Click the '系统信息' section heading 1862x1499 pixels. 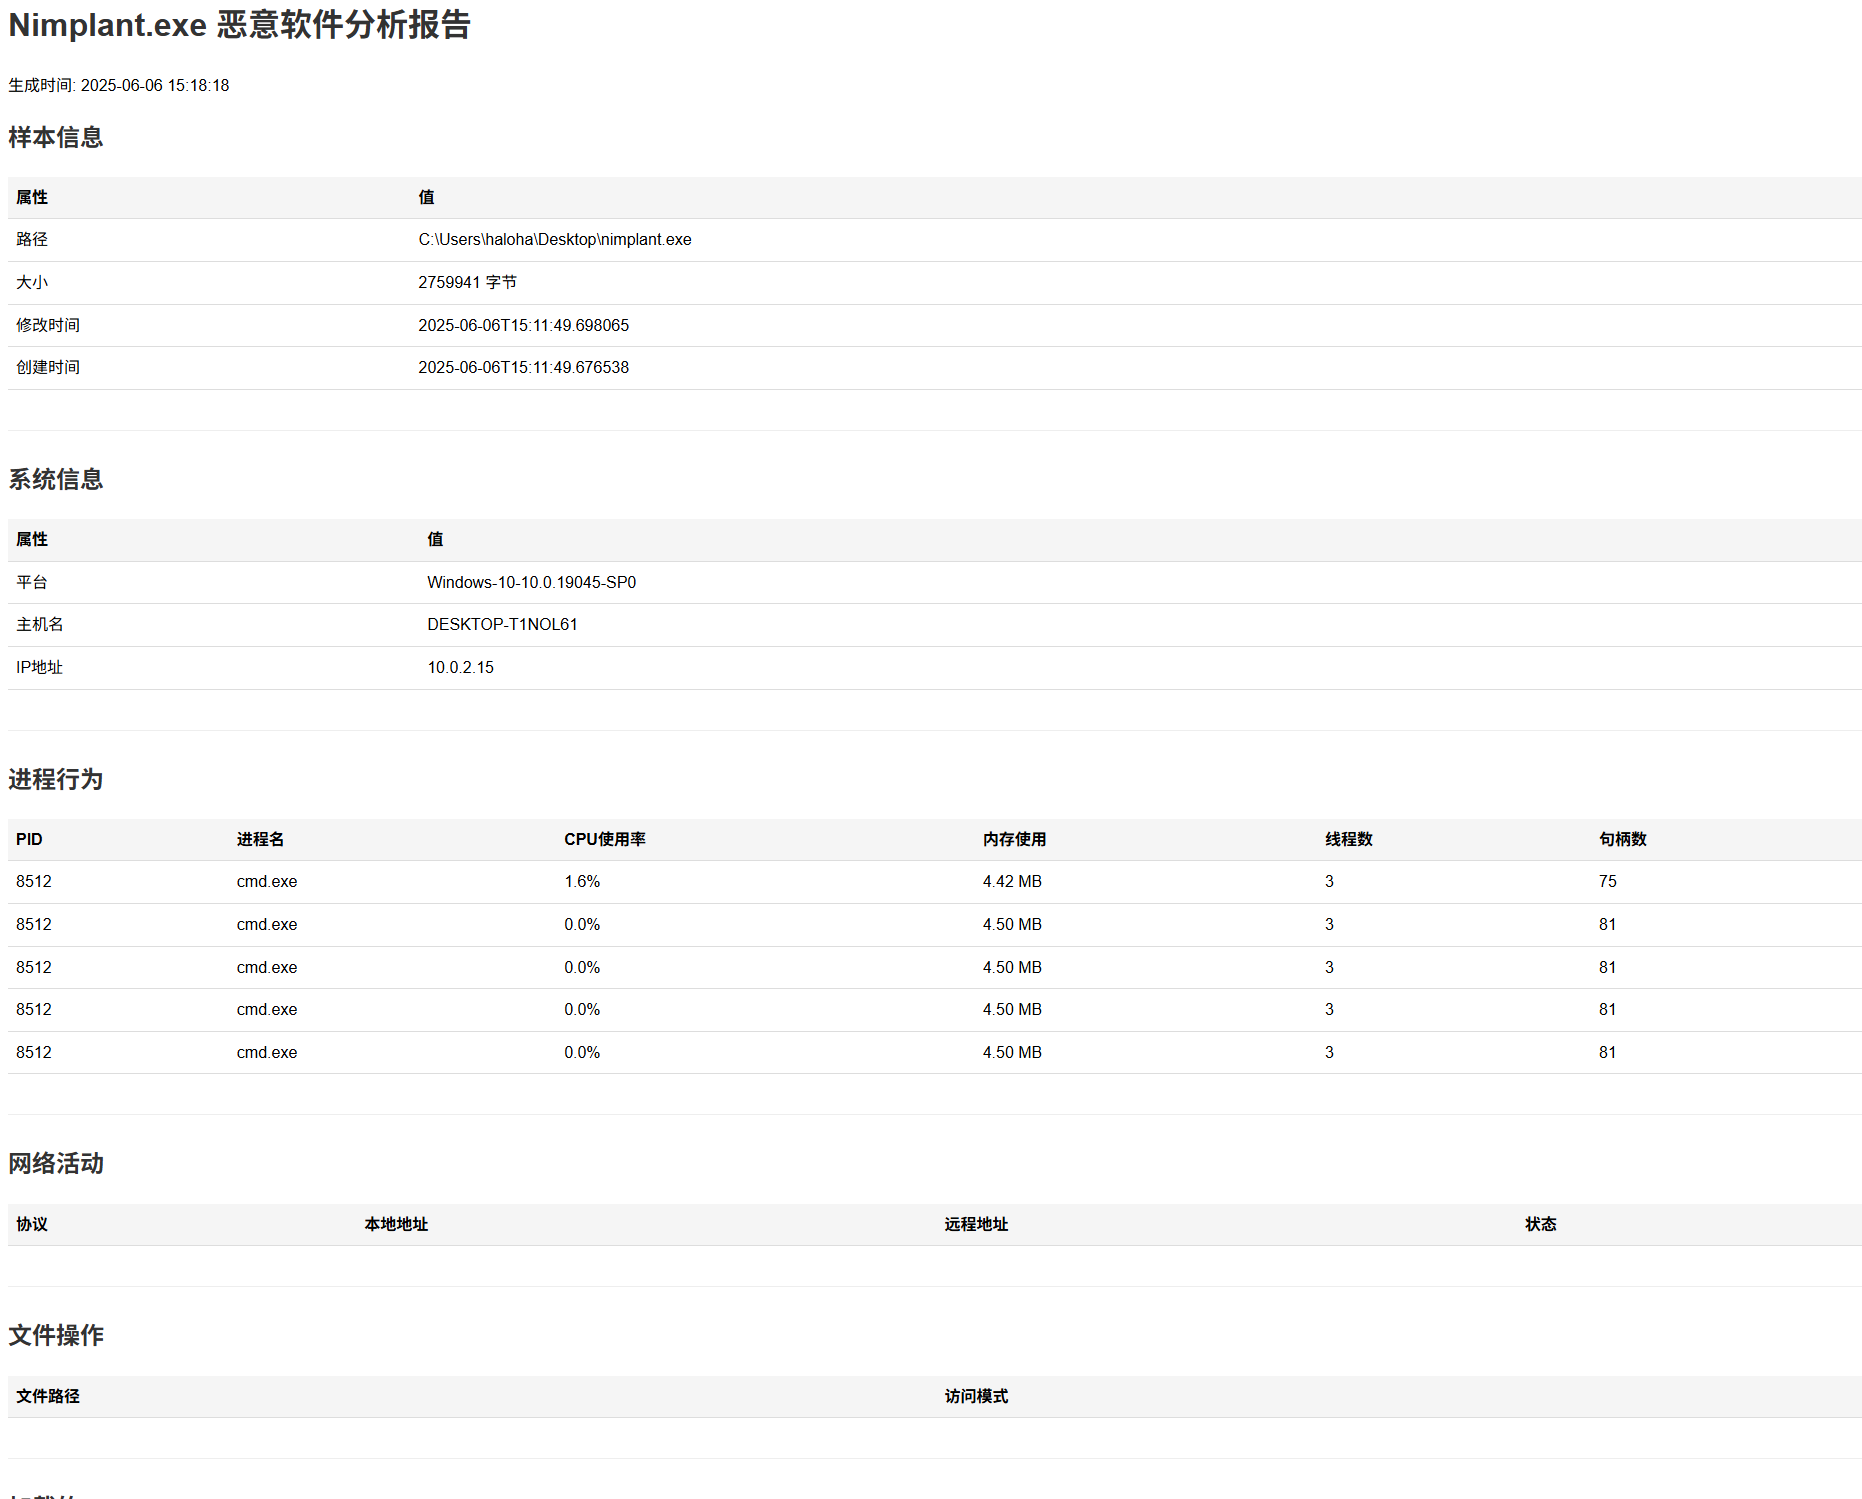(x=56, y=479)
